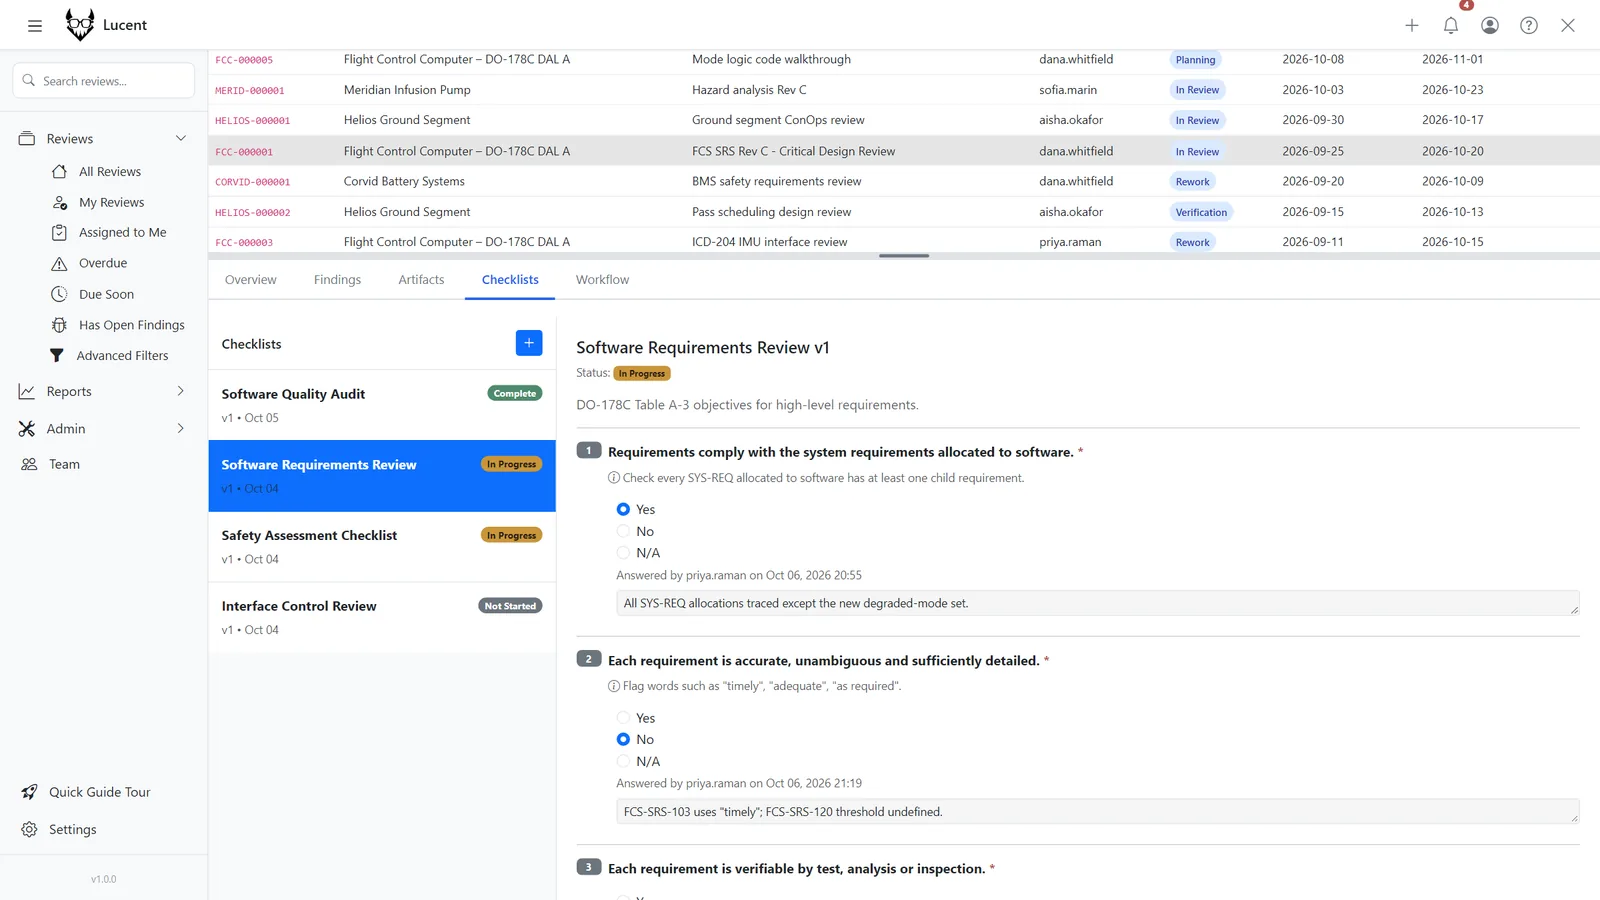Open the user account icon

(1490, 26)
